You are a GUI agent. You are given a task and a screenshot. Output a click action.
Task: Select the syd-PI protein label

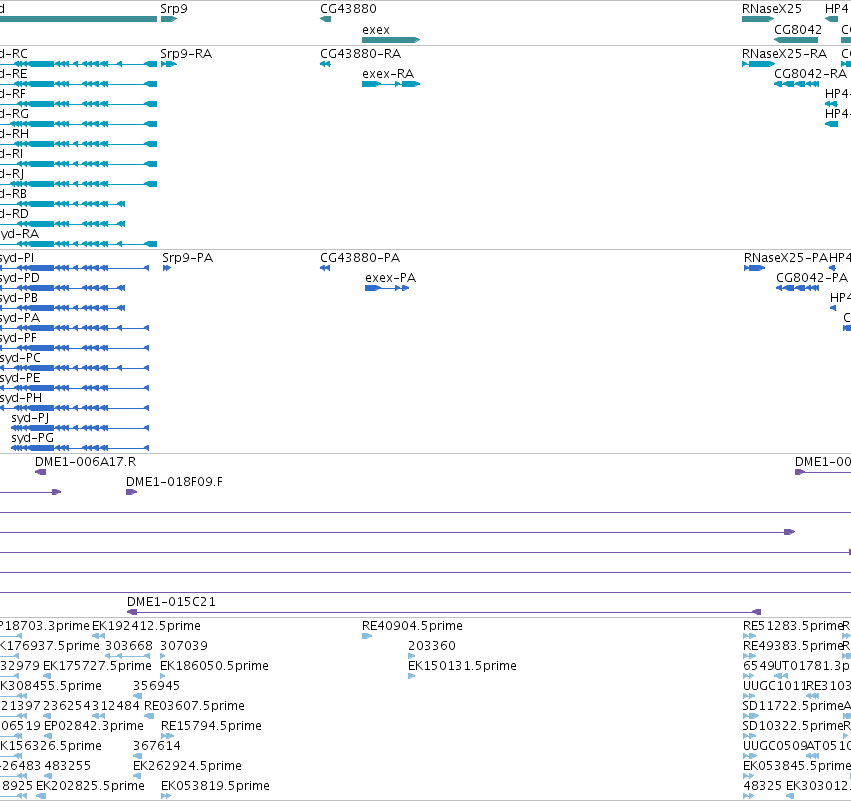(17, 258)
